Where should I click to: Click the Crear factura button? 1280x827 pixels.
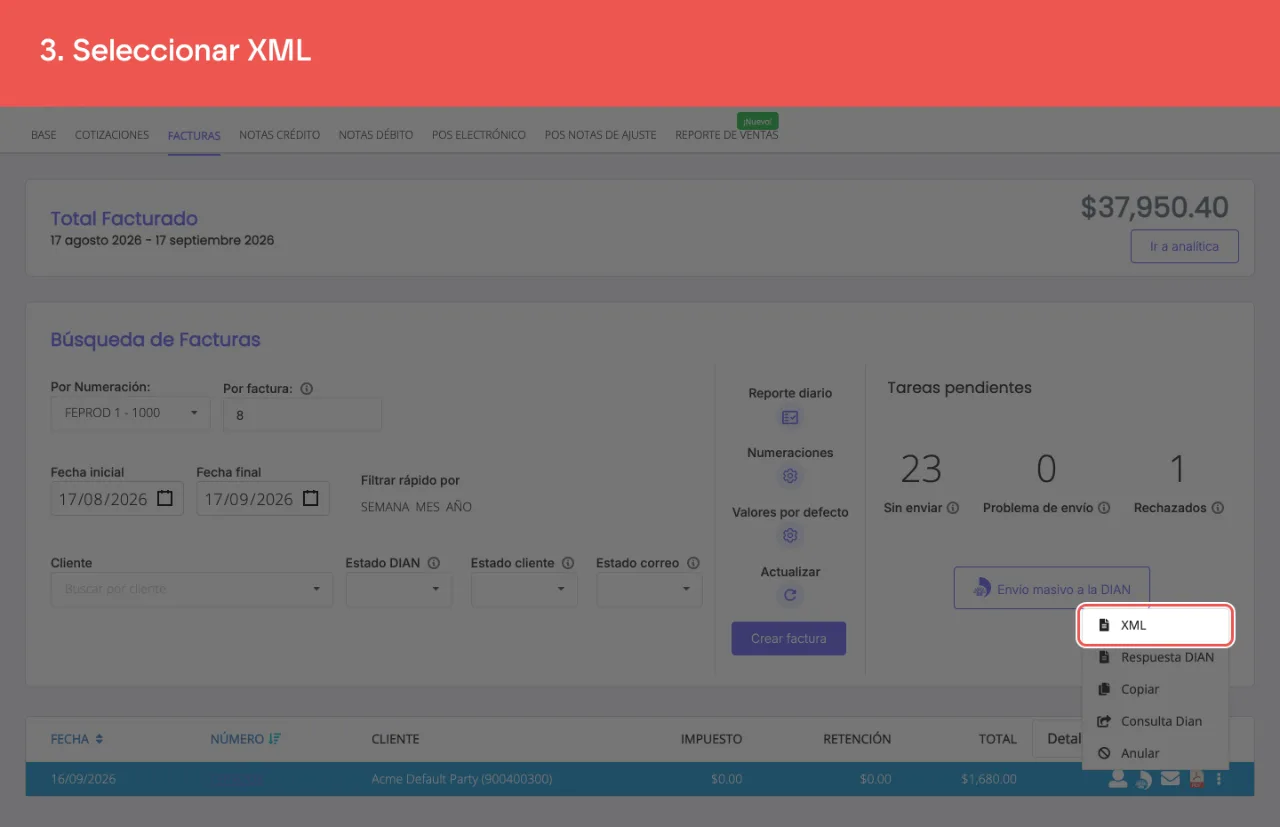coord(789,638)
